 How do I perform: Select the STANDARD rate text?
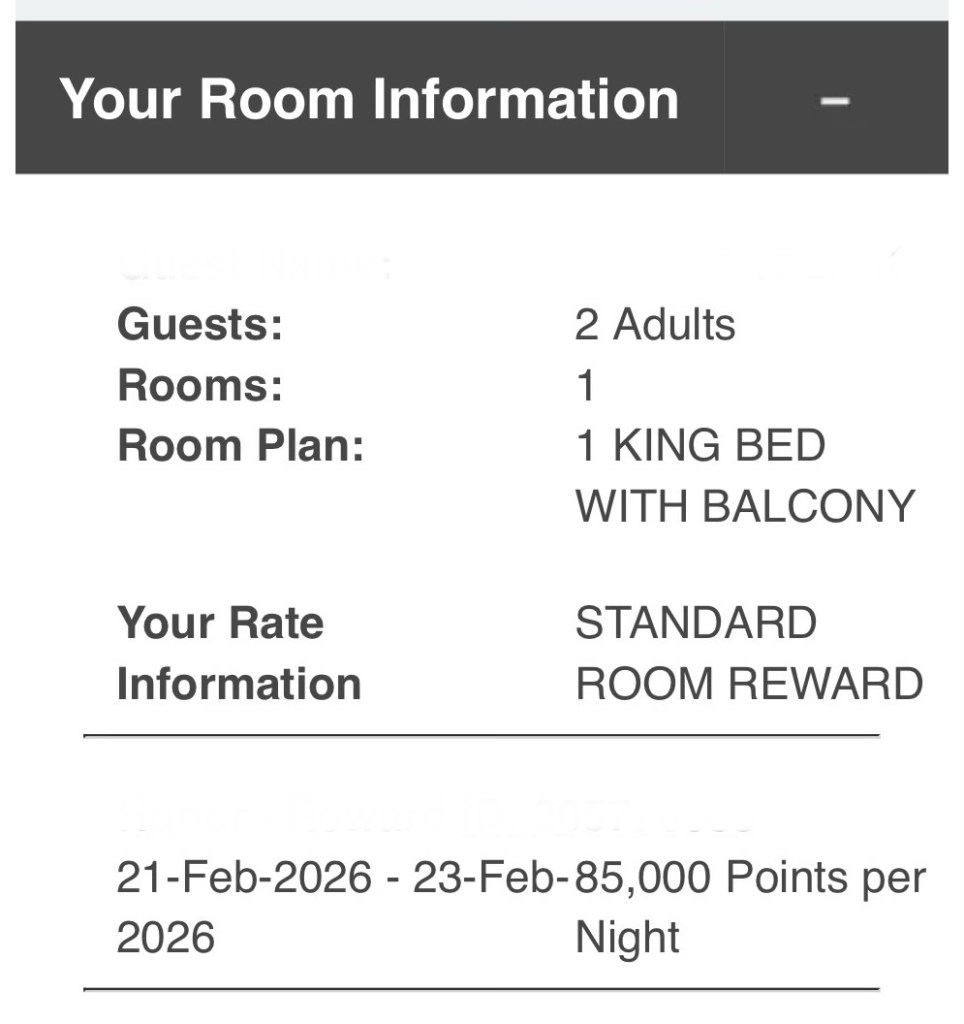(696, 623)
